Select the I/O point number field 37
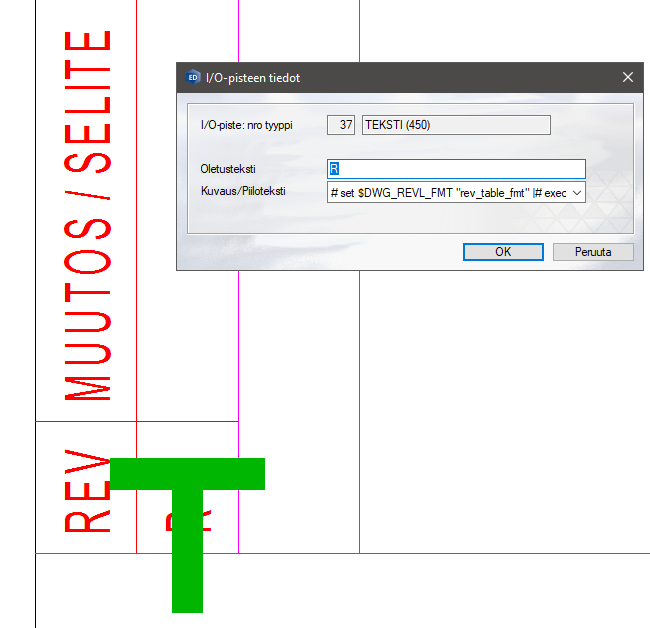The height and width of the screenshot is (628, 650). click(x=341, y=125)
